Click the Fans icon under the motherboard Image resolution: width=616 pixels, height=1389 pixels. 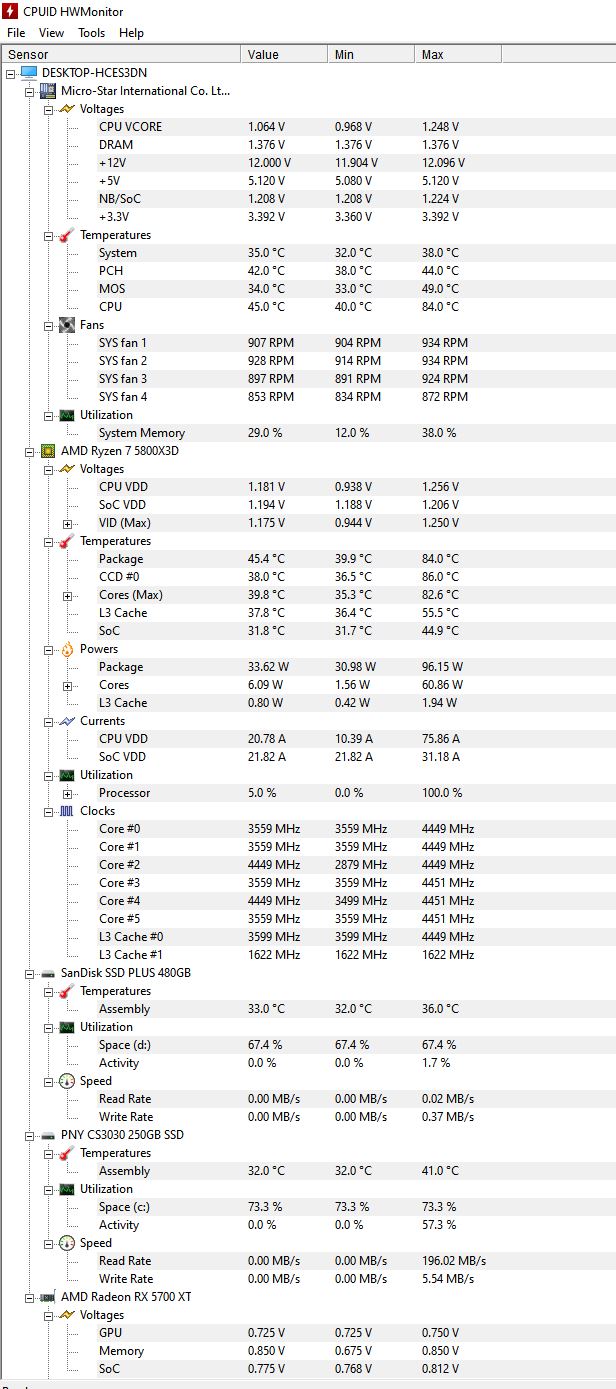tap(67, 325)
